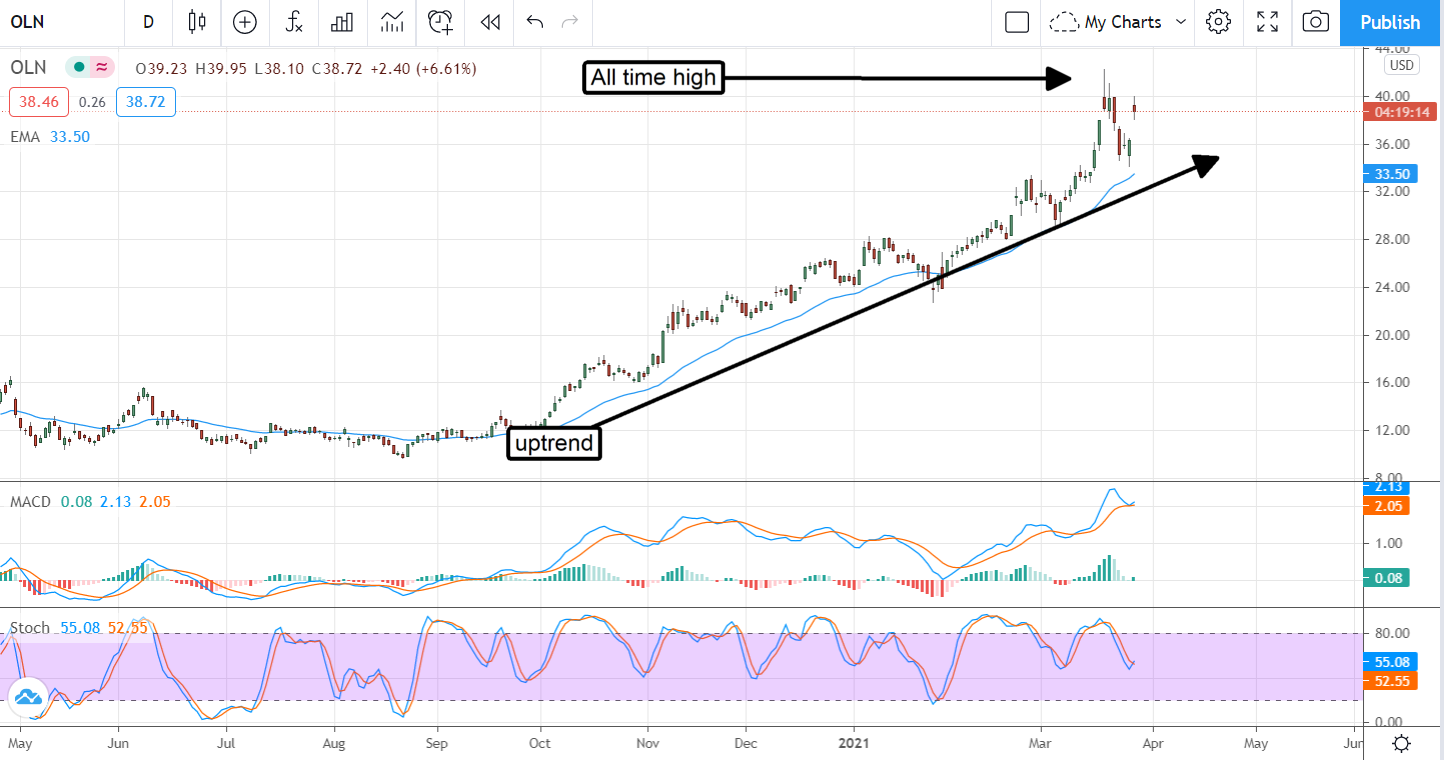Viewport: 1444px width, 760px height.
Task: Click the Oct label on the time axis
Action: click(x=540, y=744)
